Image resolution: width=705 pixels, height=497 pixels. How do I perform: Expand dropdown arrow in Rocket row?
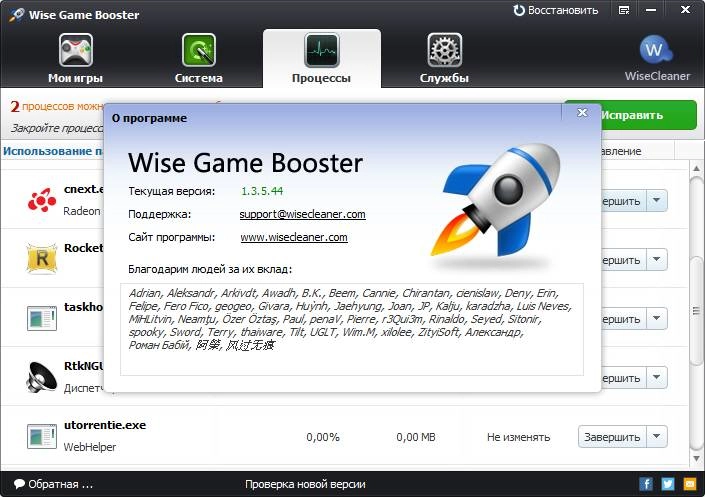click(656, 259)
